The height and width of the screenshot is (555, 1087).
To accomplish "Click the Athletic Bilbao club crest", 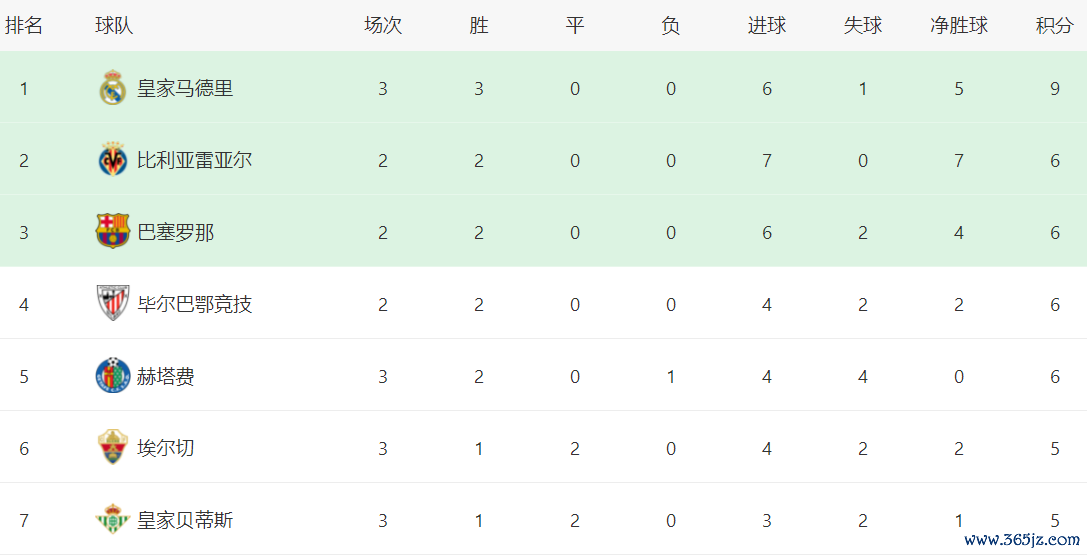I will coord(112,304).
